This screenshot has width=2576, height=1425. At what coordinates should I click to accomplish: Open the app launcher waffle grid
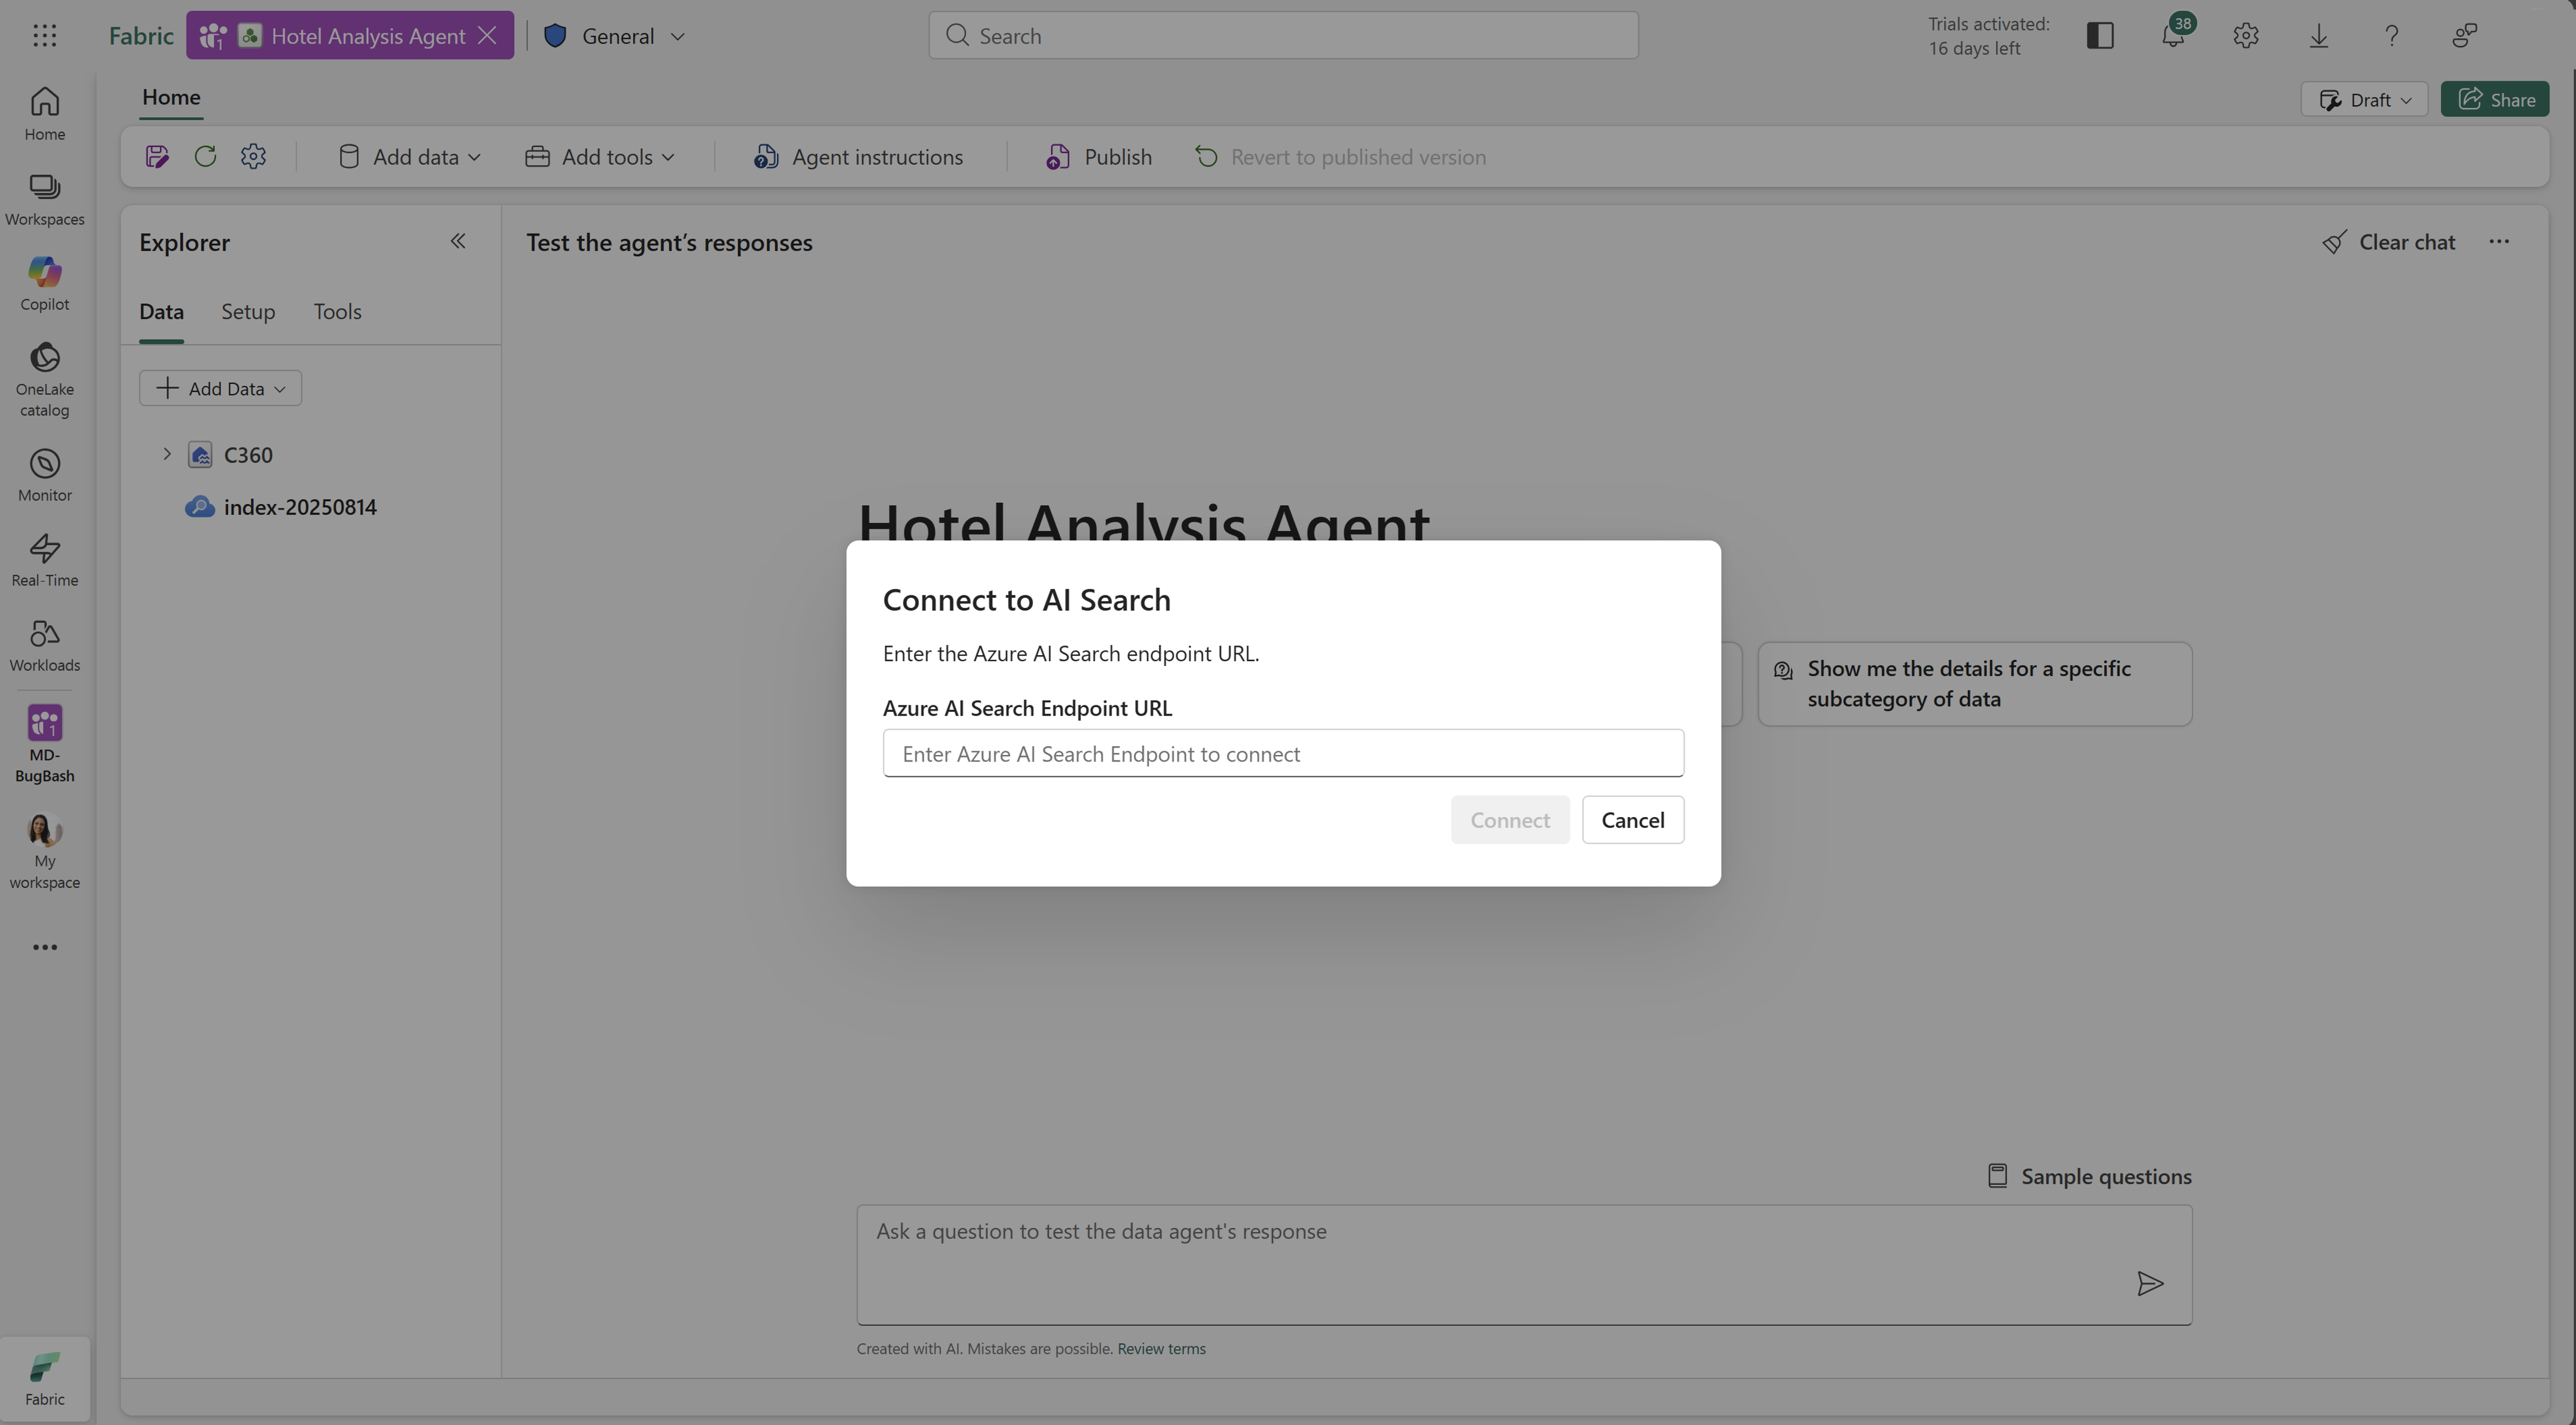(x=44, y=36)
